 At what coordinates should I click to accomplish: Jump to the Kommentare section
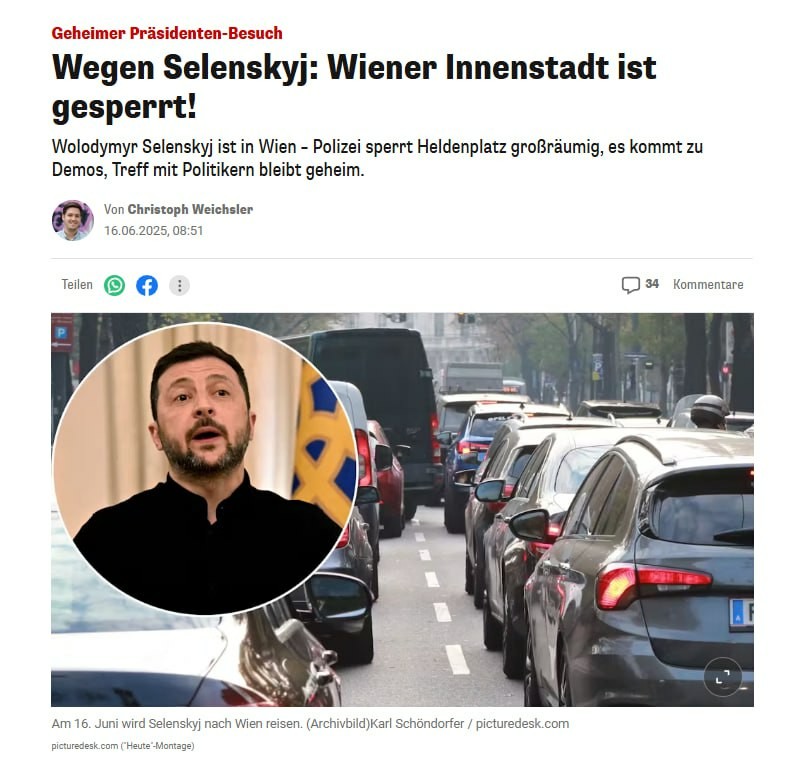click(708, 284)
